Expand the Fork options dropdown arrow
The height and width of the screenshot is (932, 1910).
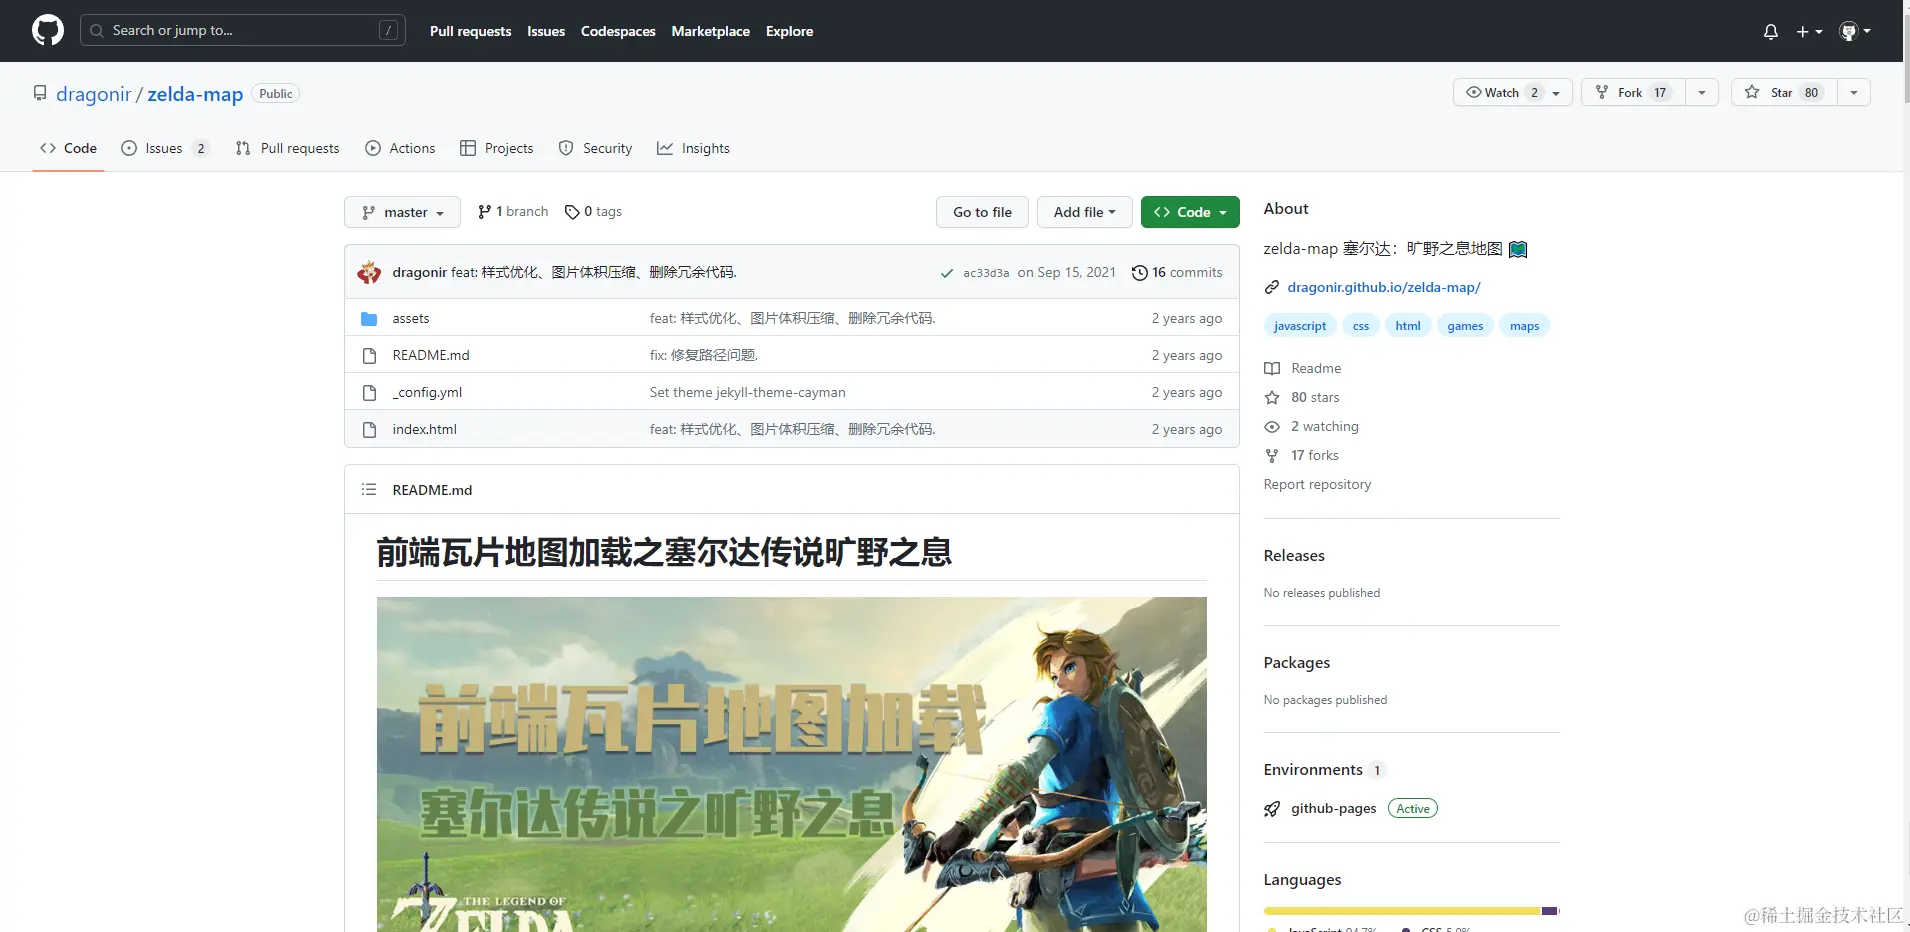coord(1702,92)
